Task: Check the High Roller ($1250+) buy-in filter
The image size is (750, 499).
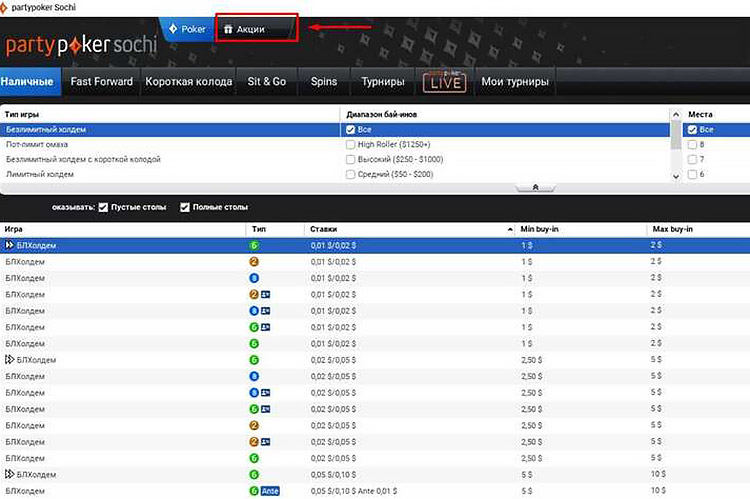Action: [x=350, y=144]
